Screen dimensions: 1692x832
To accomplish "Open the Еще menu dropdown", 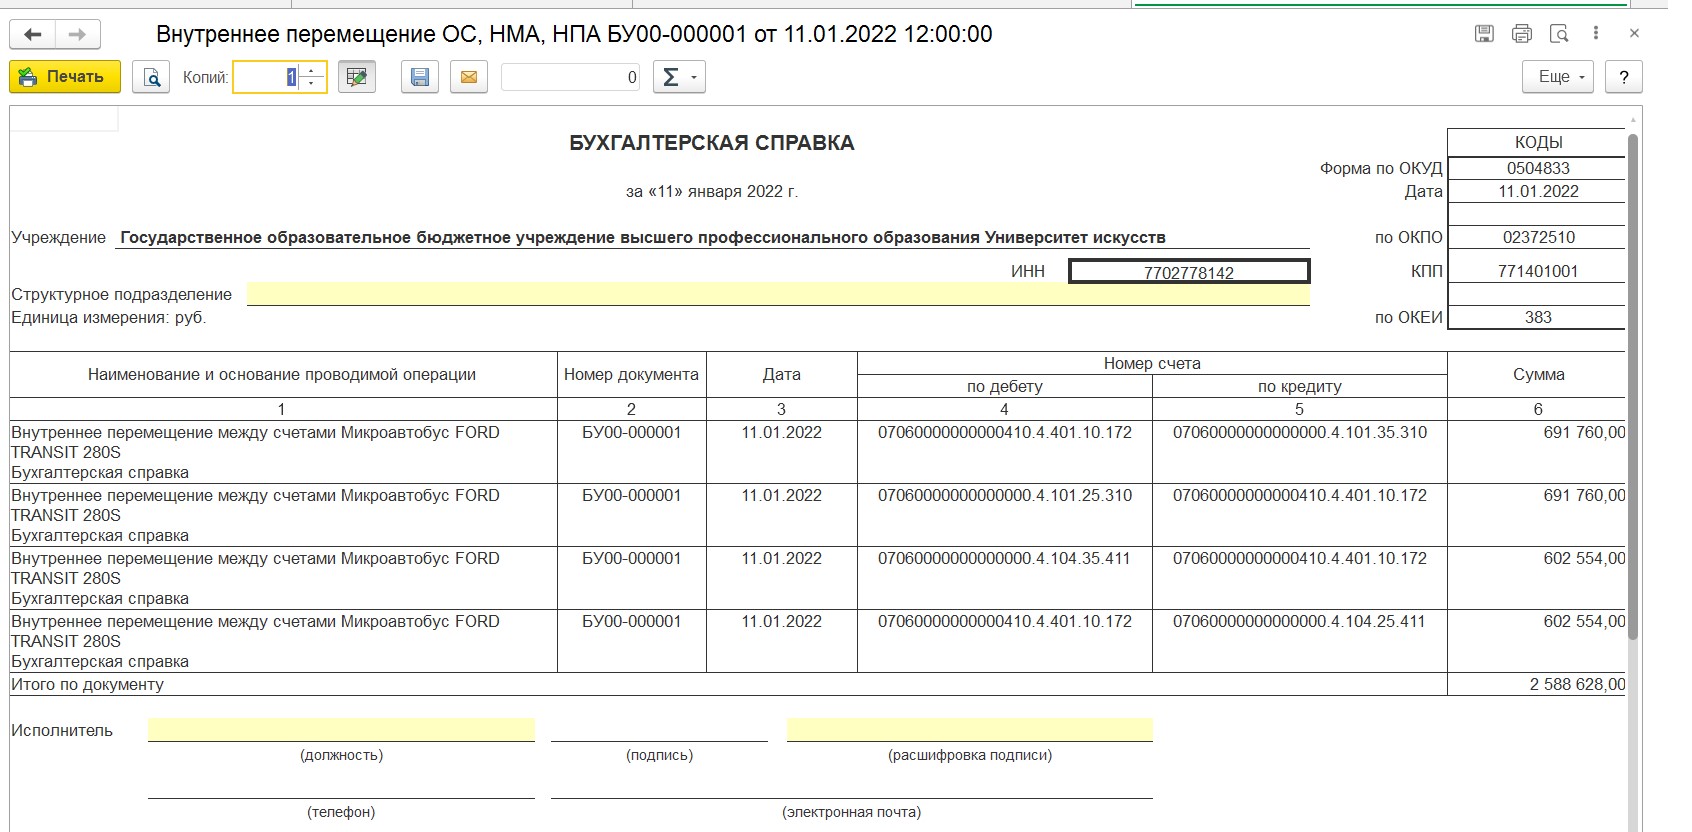I will point(1558,77).
